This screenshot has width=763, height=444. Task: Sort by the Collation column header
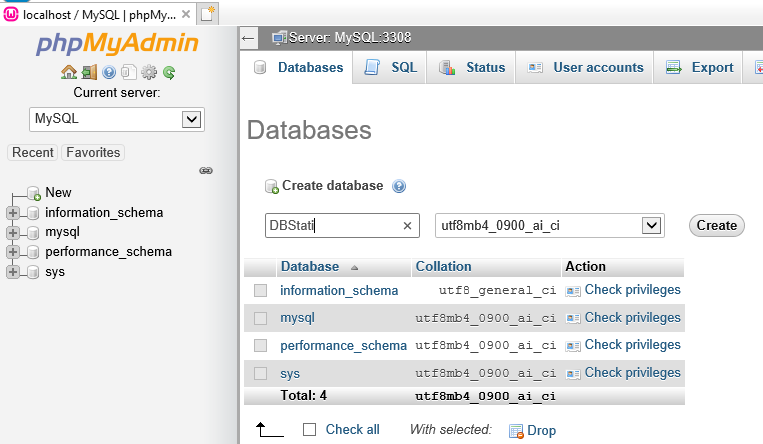[x=443, y=267]
